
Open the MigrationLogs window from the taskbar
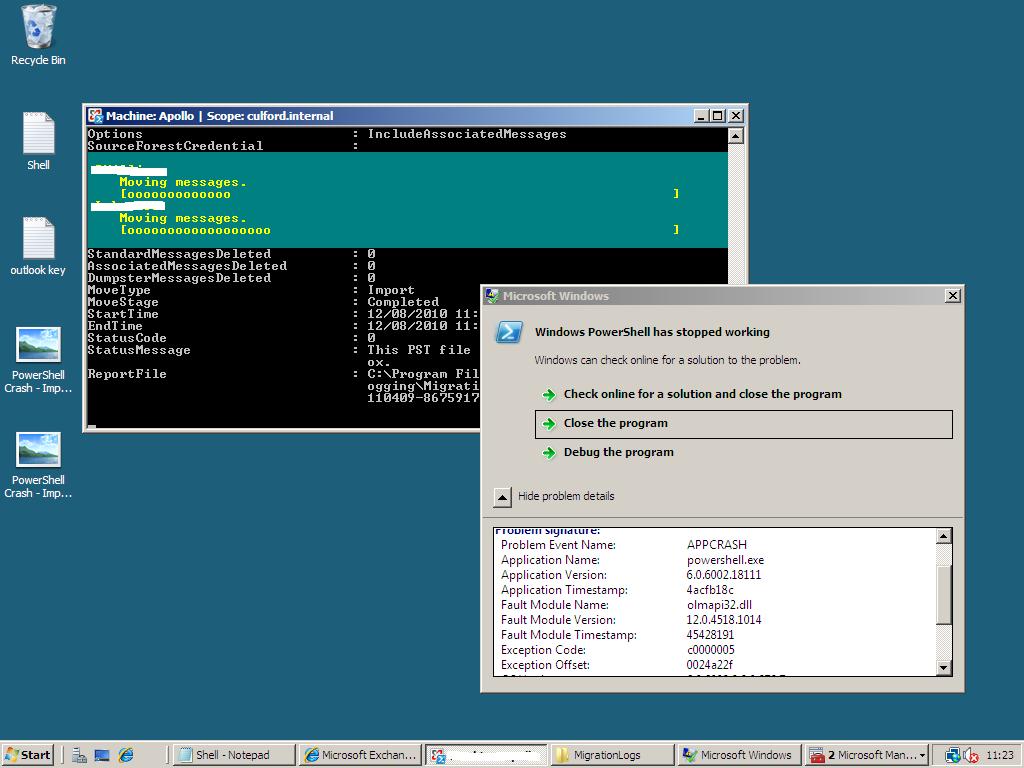612,755
